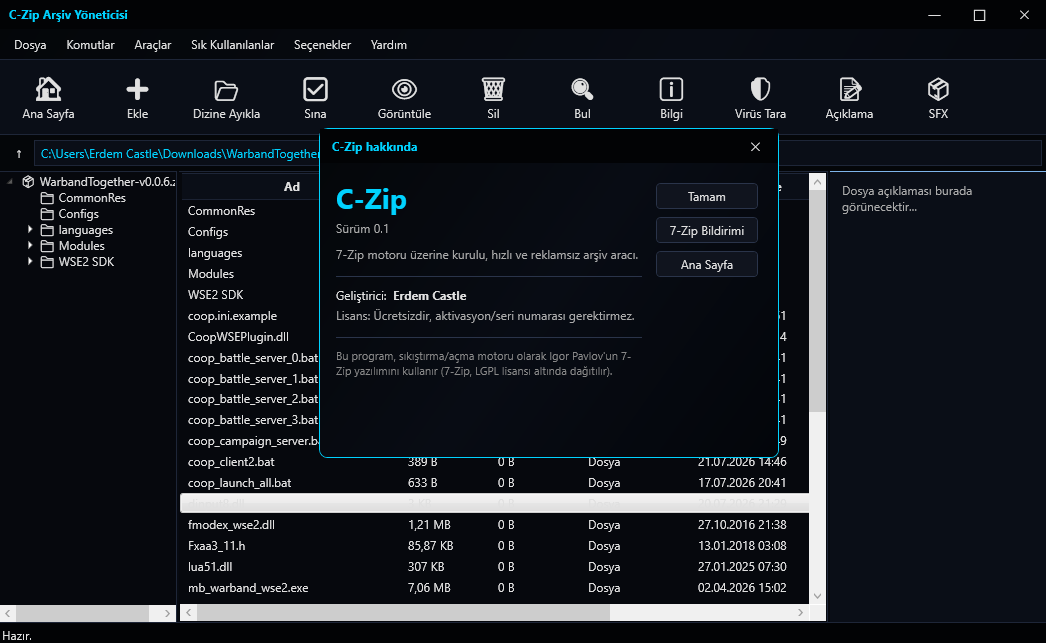1046x643 pixels.
Task: Open the Seçenekler menu
Action: [x=322, y=45]
